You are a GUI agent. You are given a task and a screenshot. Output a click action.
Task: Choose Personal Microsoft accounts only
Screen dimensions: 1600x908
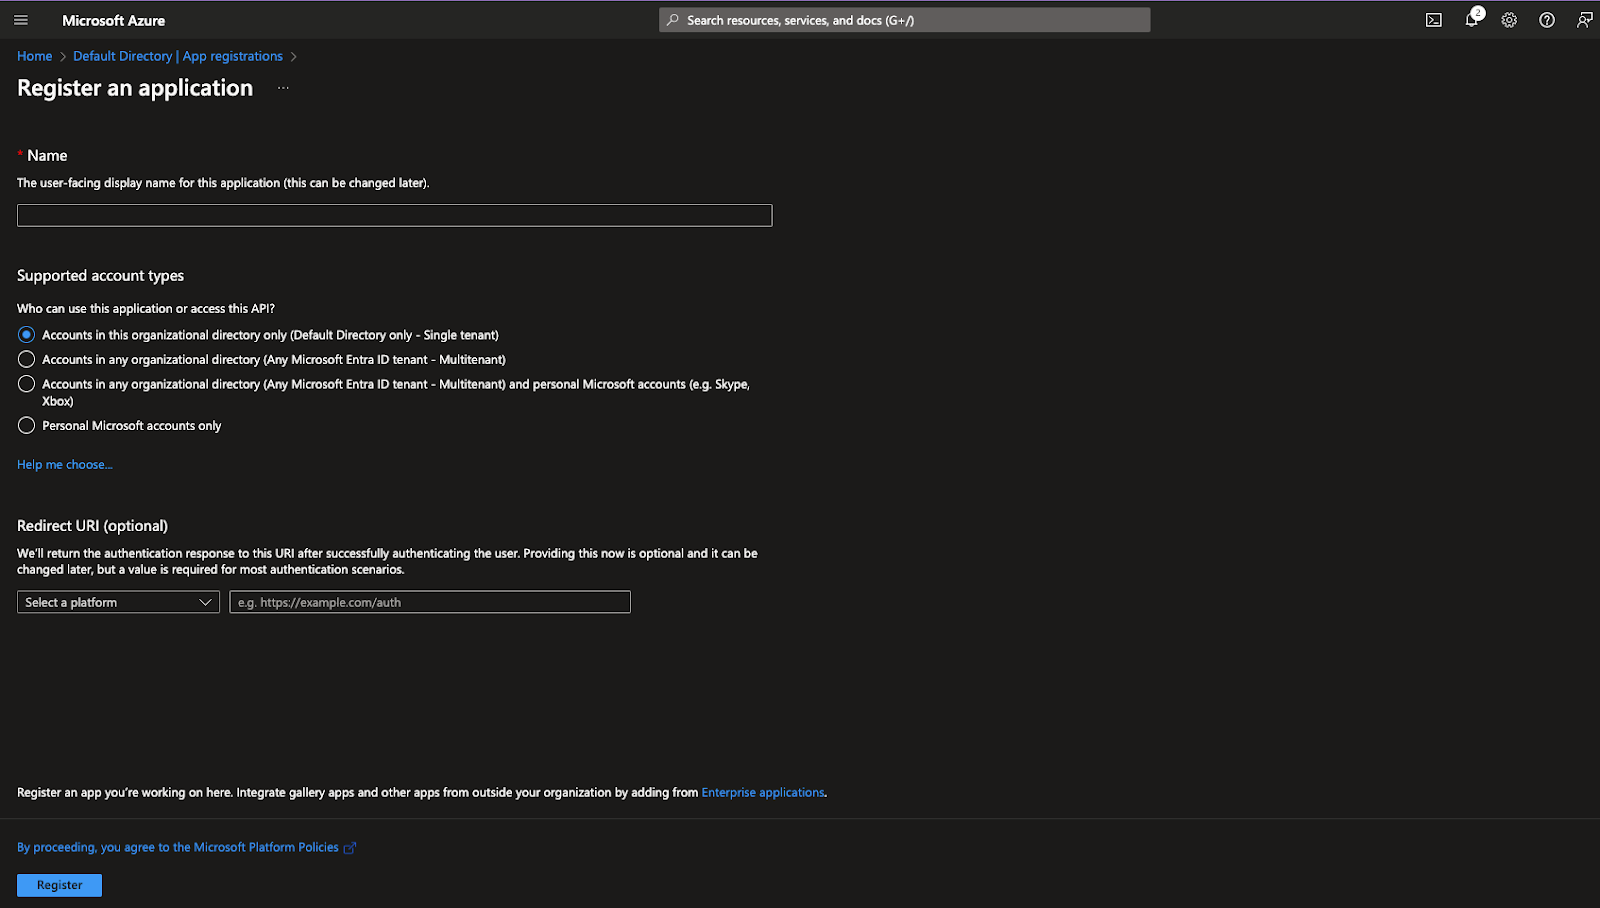point(26,426)
